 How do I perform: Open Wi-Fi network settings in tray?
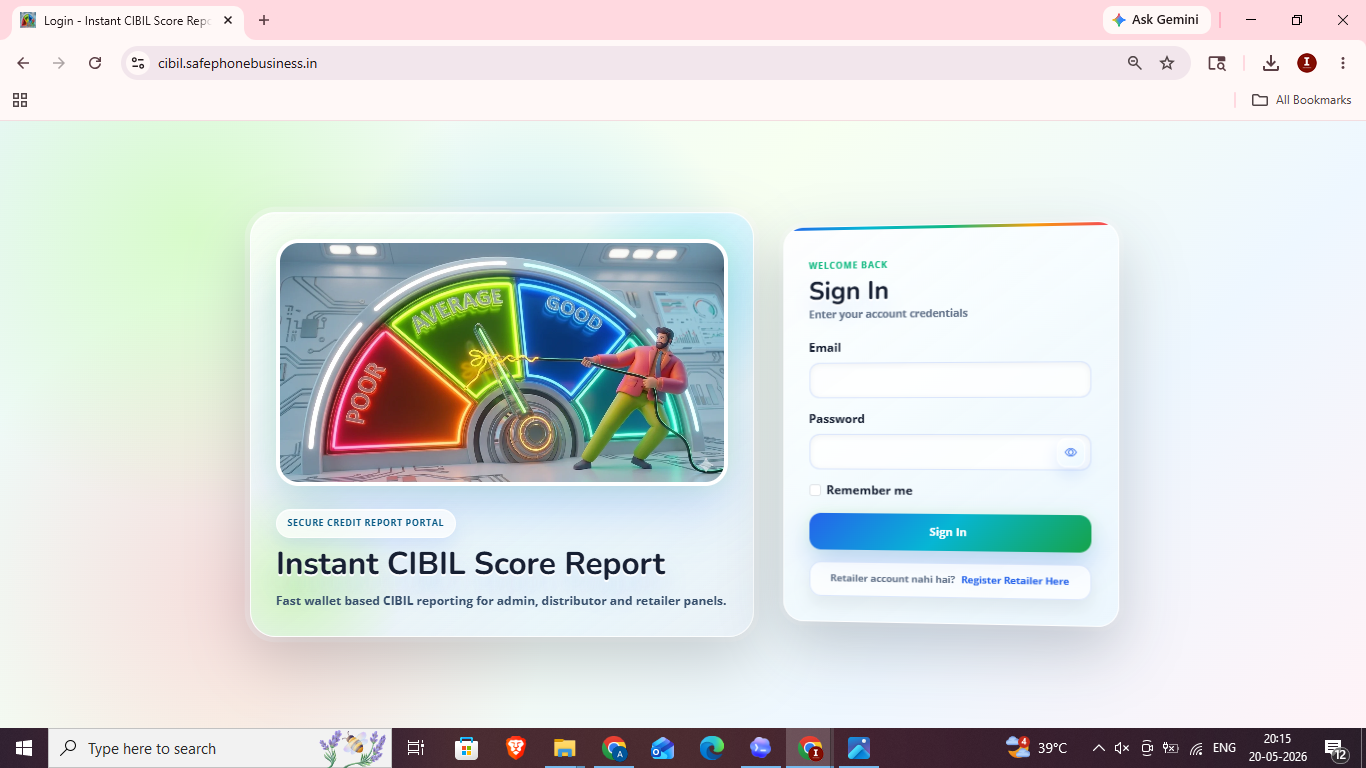click(x=1196, y=748)
